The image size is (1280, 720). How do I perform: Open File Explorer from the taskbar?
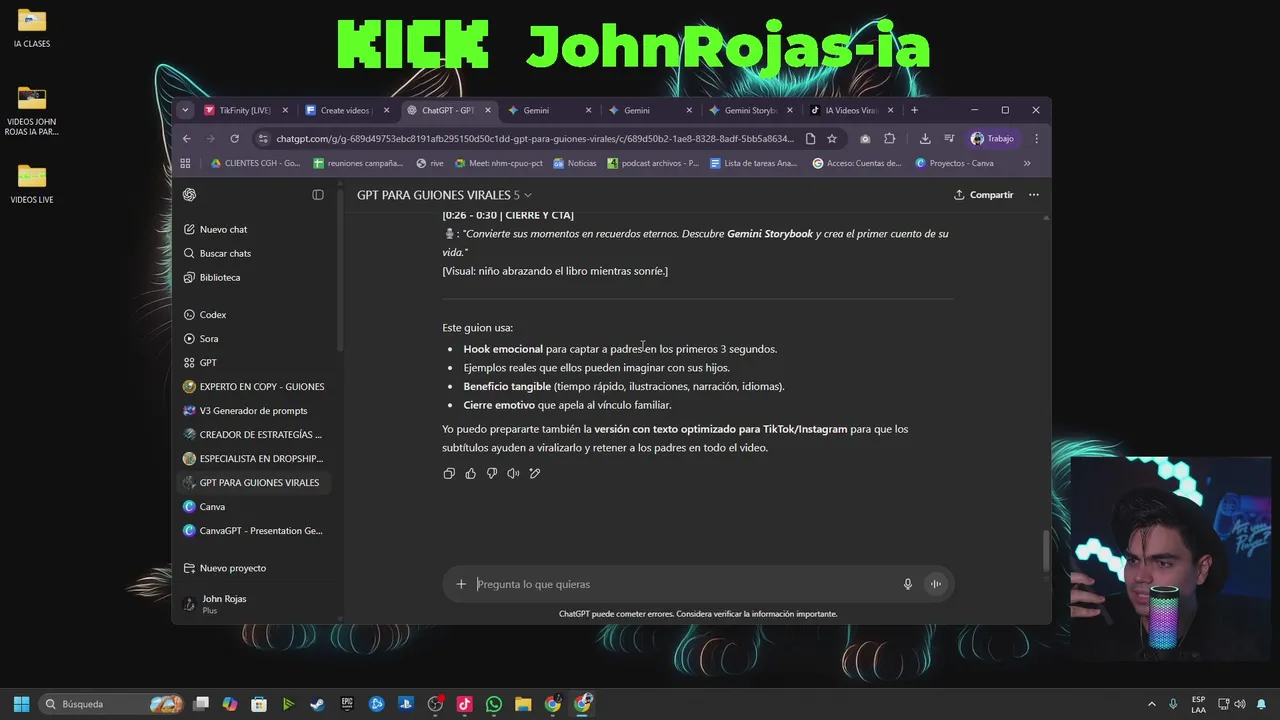click(523, 704)
